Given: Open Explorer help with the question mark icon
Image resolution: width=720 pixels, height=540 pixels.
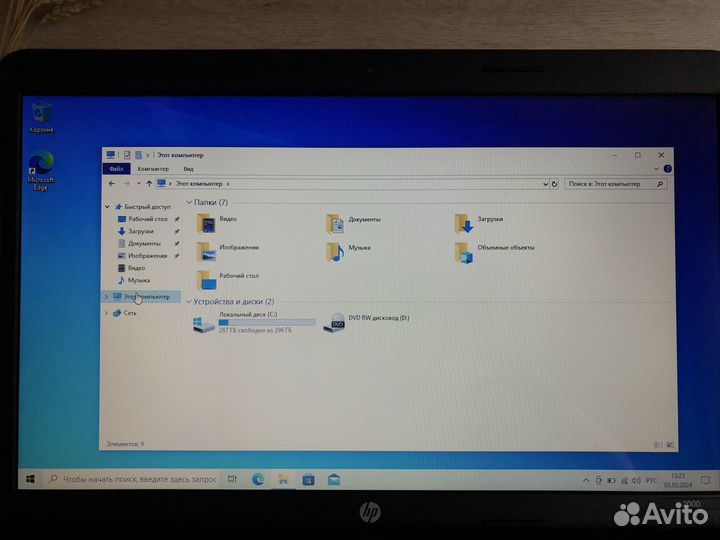Looking at the screenshot, I should coord(668,169).
